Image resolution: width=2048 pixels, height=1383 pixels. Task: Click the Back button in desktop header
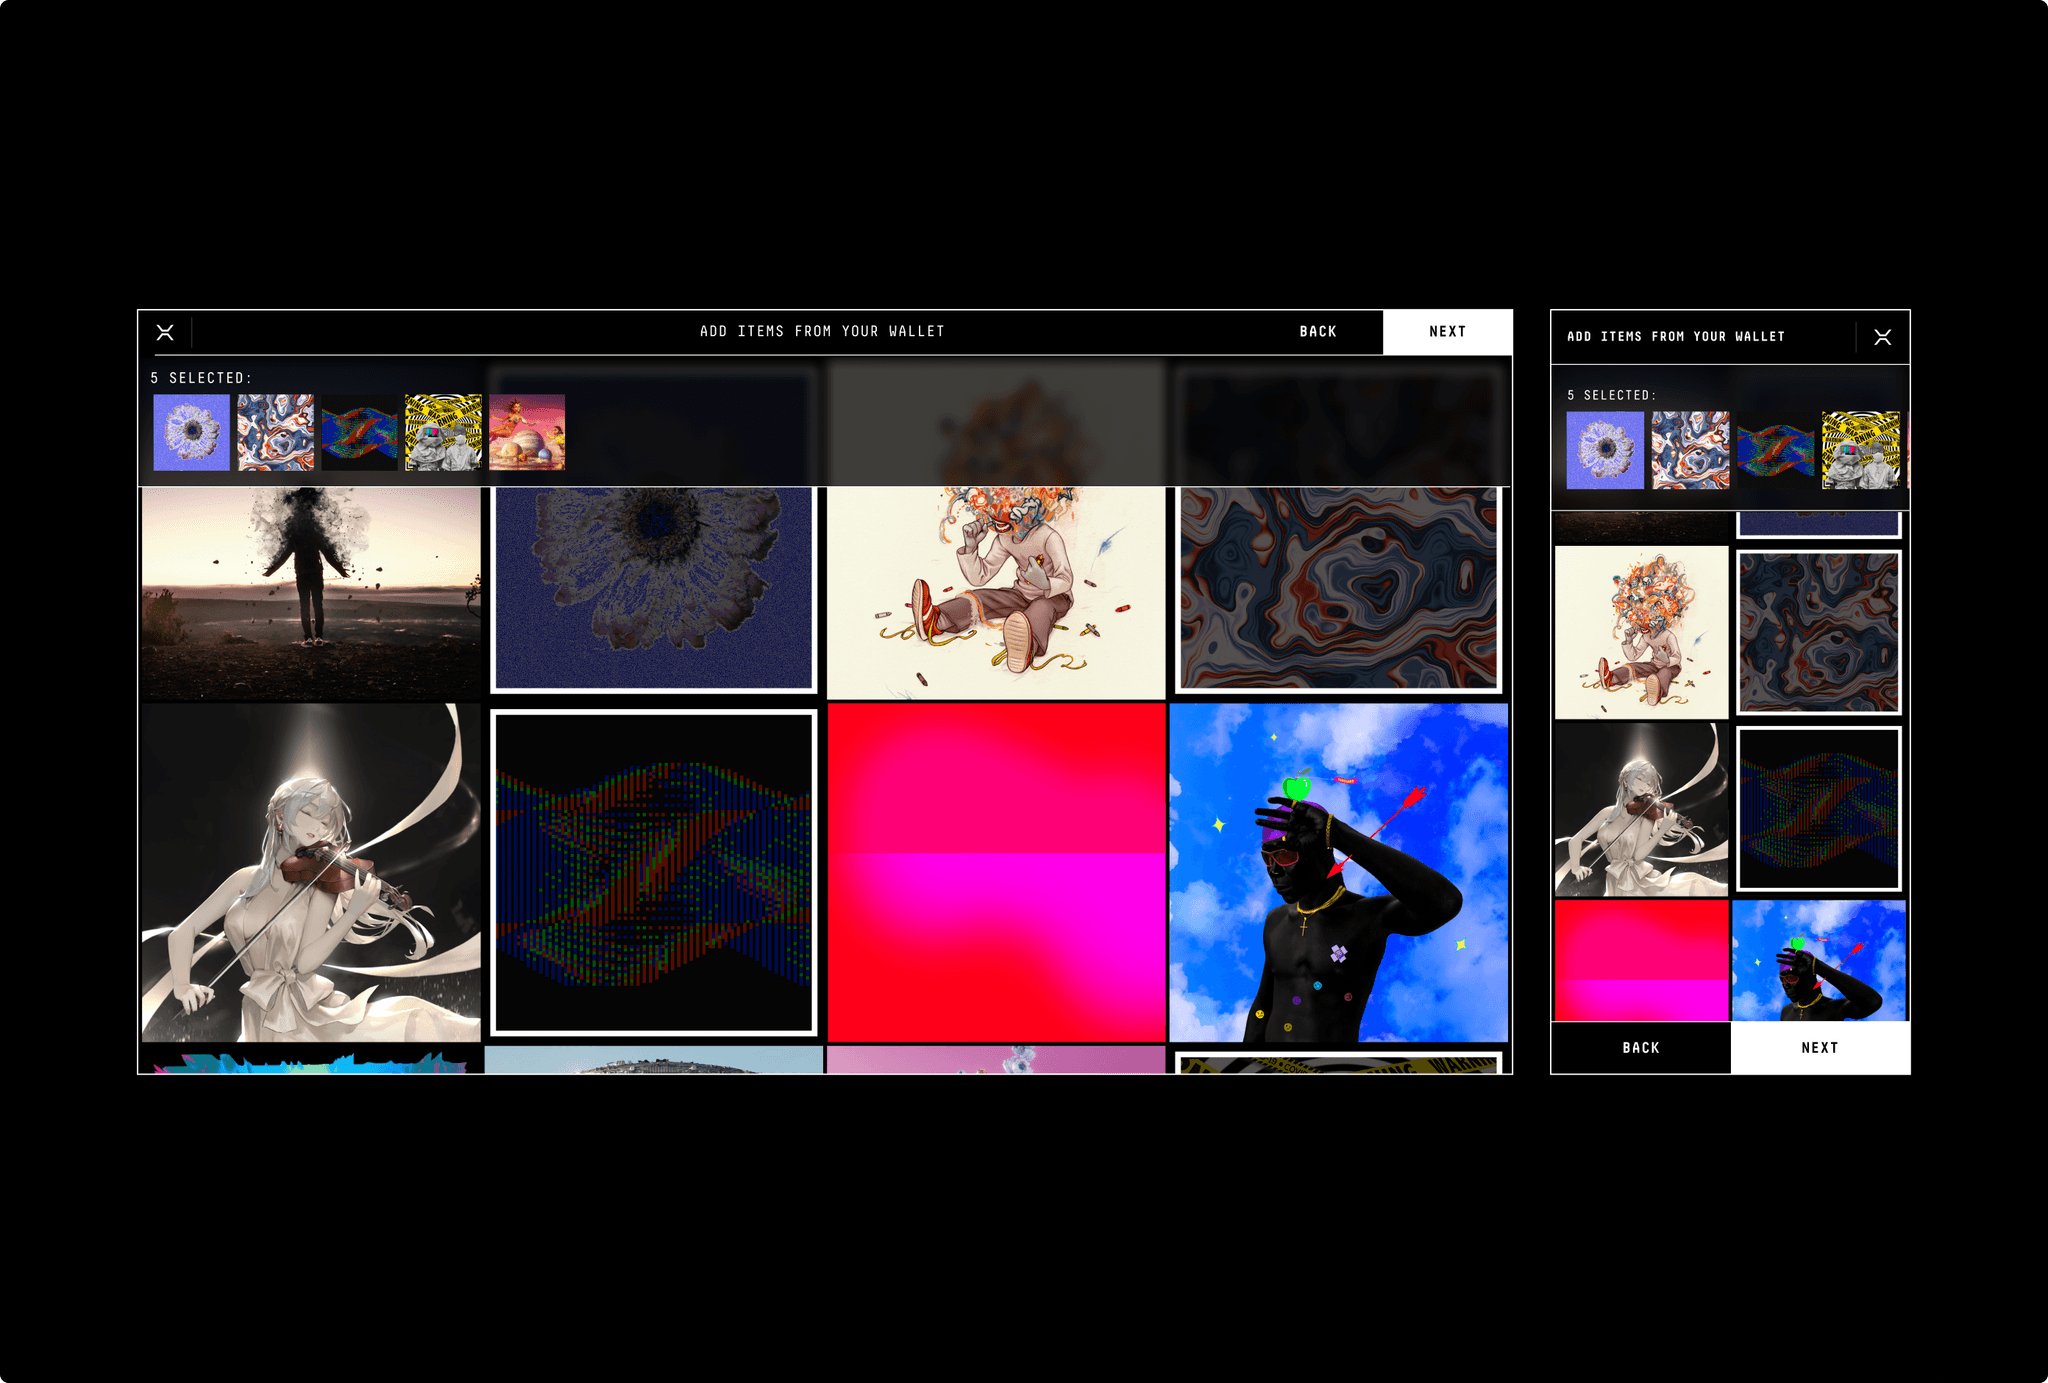pyautogui.click(x=1317, y=332)
